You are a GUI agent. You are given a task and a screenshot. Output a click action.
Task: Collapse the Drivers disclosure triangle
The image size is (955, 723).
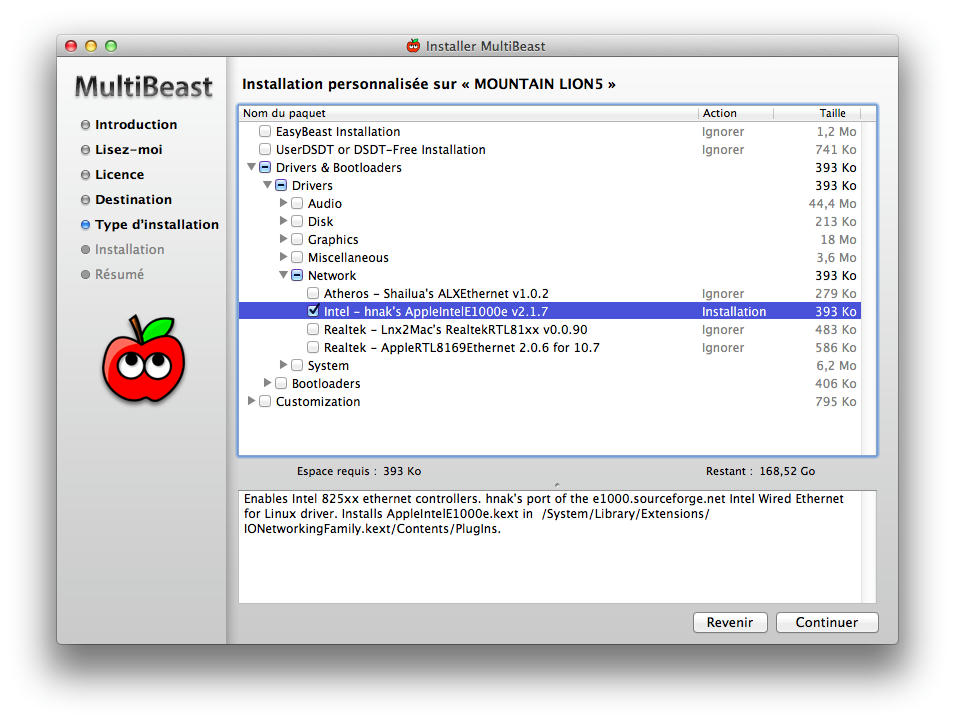click(x=267, y=185)
